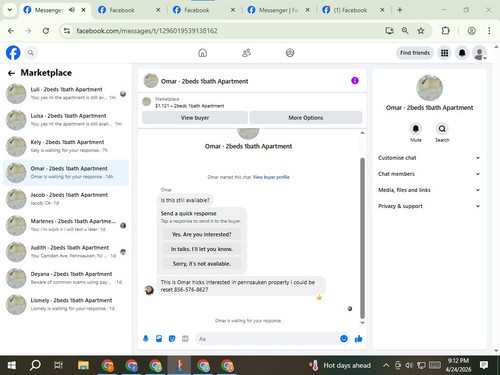
Task: Open the Facebook logo home link
Action: click(x=13, y=53)
